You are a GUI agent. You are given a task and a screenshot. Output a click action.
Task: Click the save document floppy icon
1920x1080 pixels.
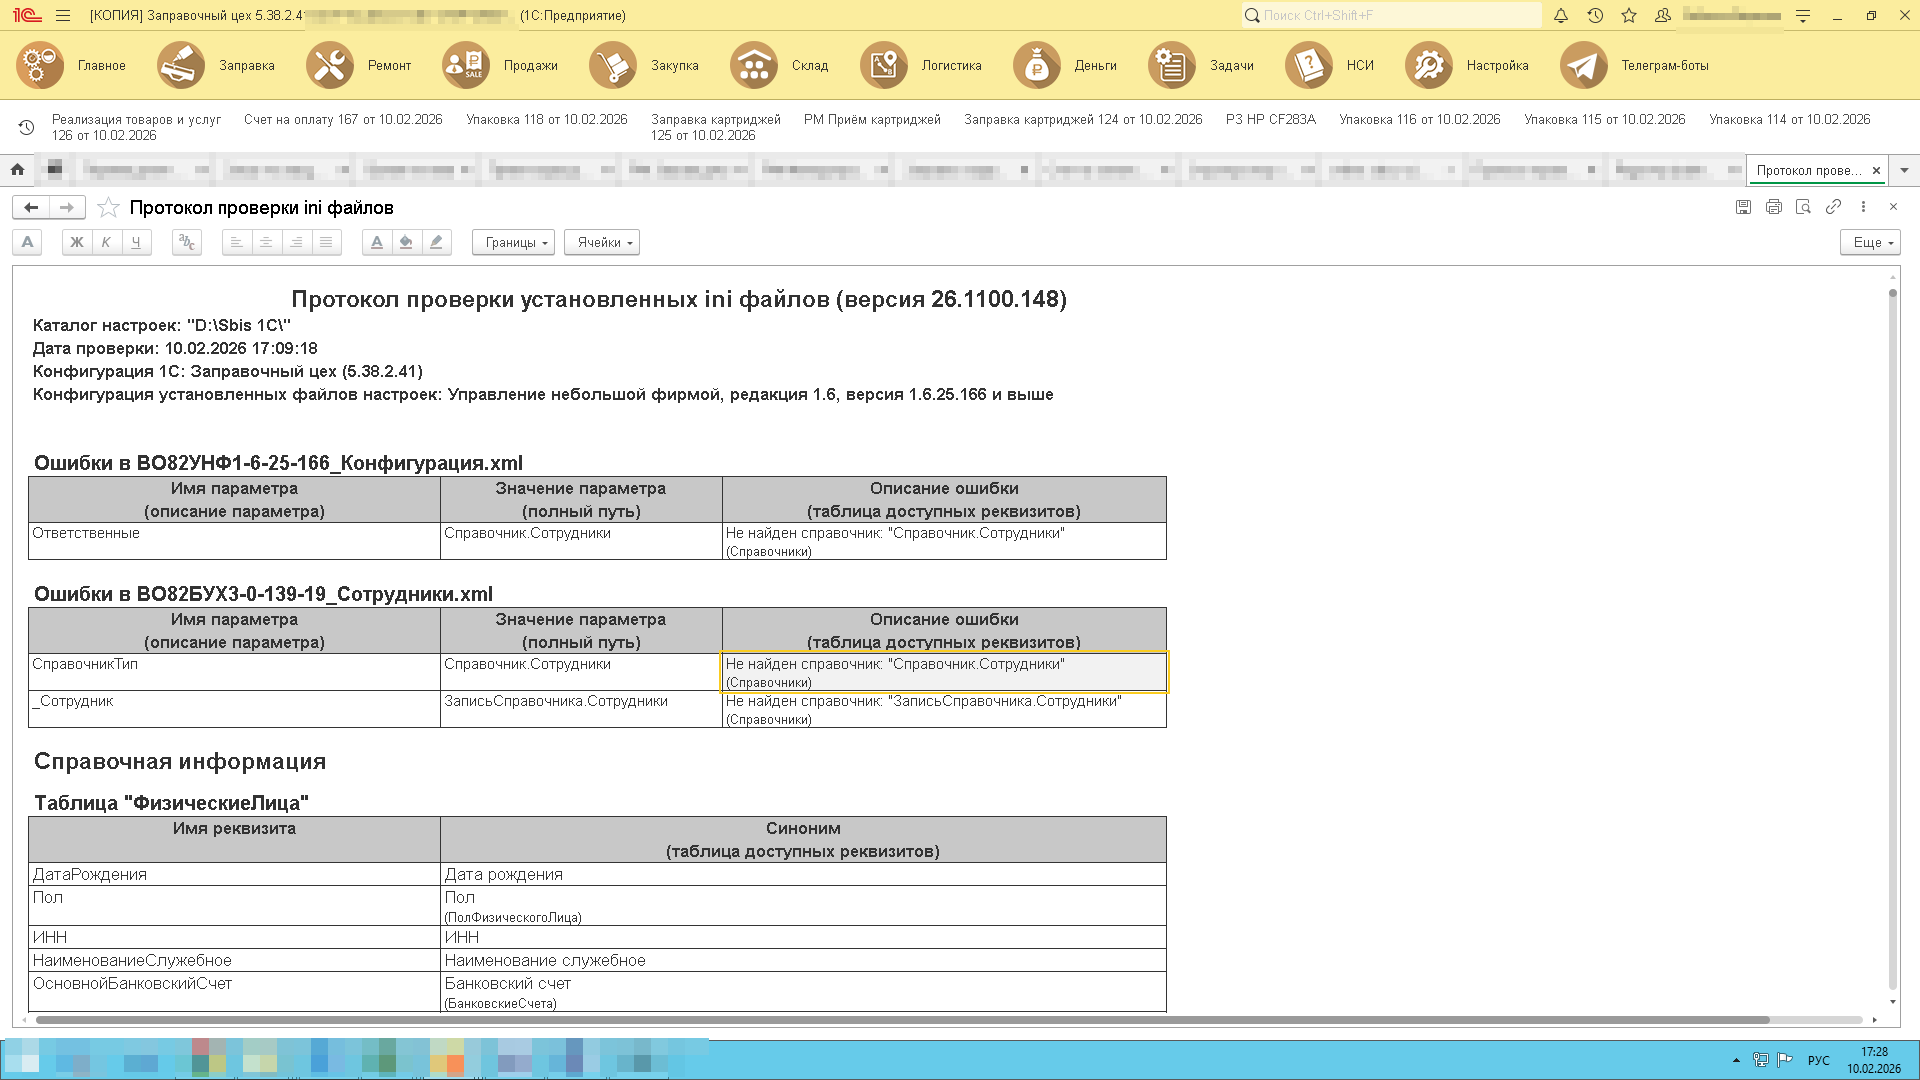pyautogui.click(x=1743, y=207)
